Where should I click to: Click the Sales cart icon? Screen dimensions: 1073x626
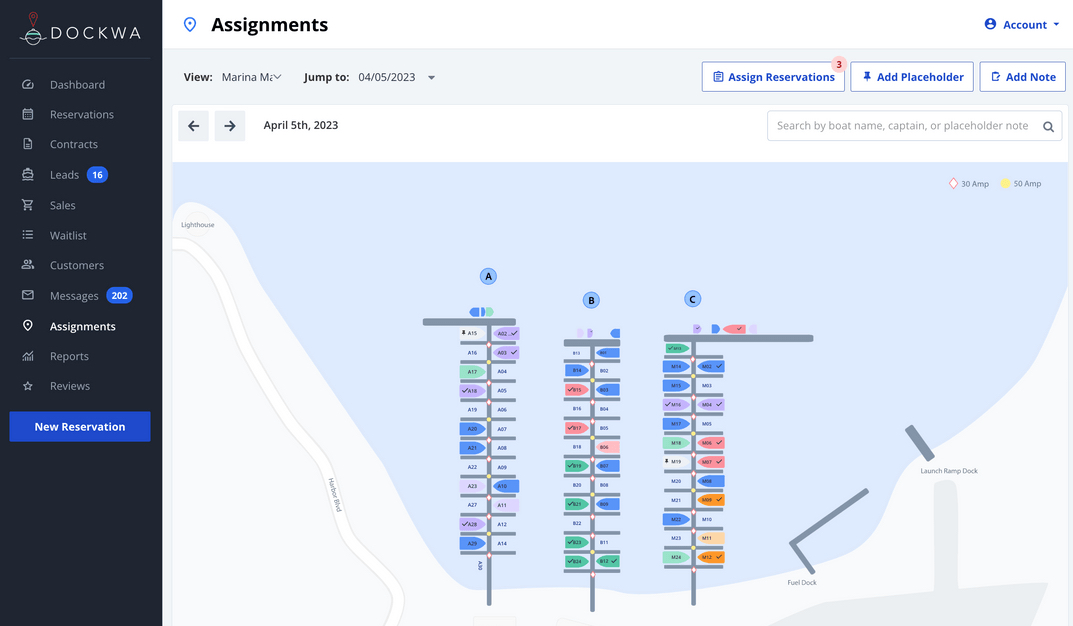point(27,205)
